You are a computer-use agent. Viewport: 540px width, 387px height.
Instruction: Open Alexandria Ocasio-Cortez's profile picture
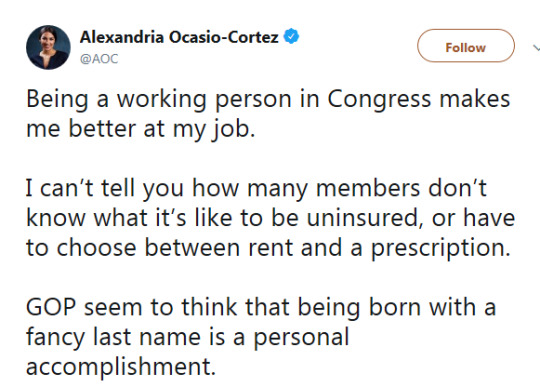(48, 47)
